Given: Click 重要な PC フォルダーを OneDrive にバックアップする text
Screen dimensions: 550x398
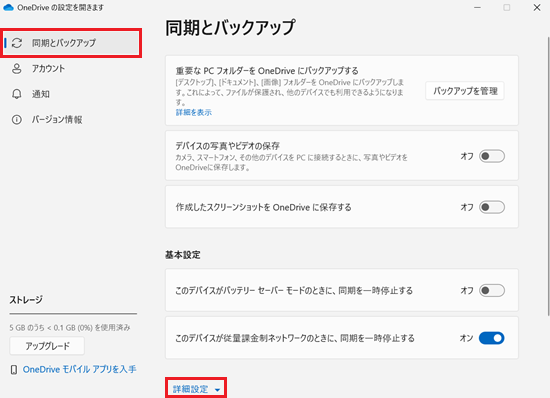Looking at the screenshot, I should (267, 71).
